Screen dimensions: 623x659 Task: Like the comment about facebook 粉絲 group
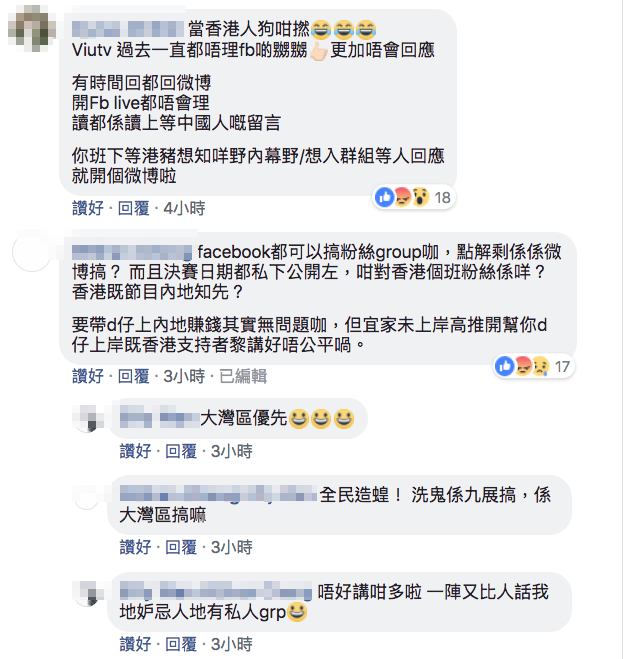click(88, 376)
